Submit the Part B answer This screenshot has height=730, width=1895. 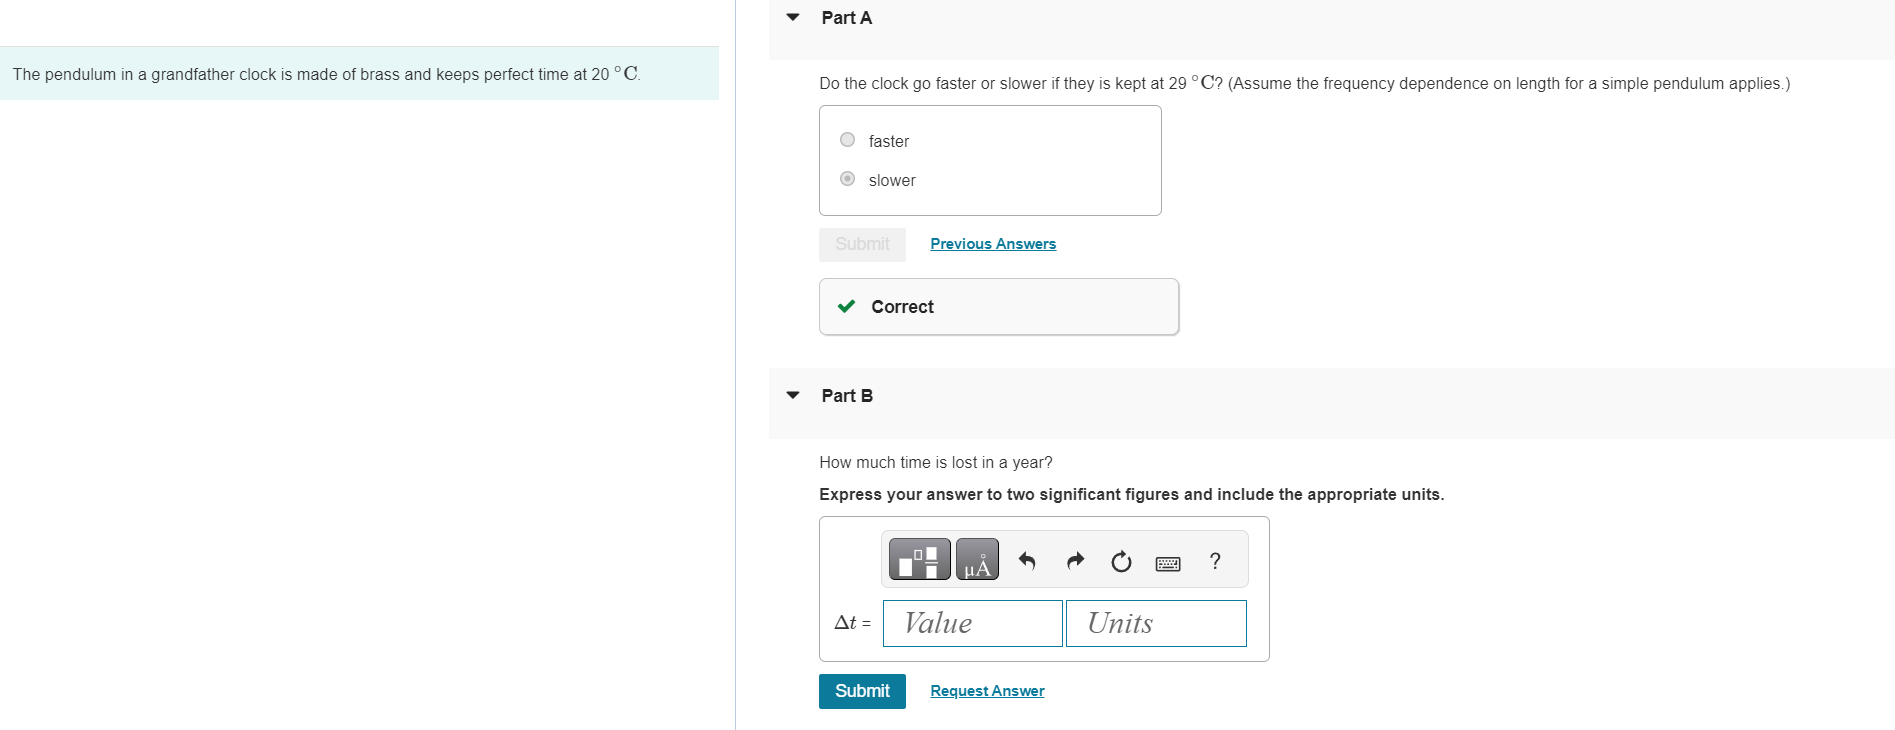pos(862,691)
